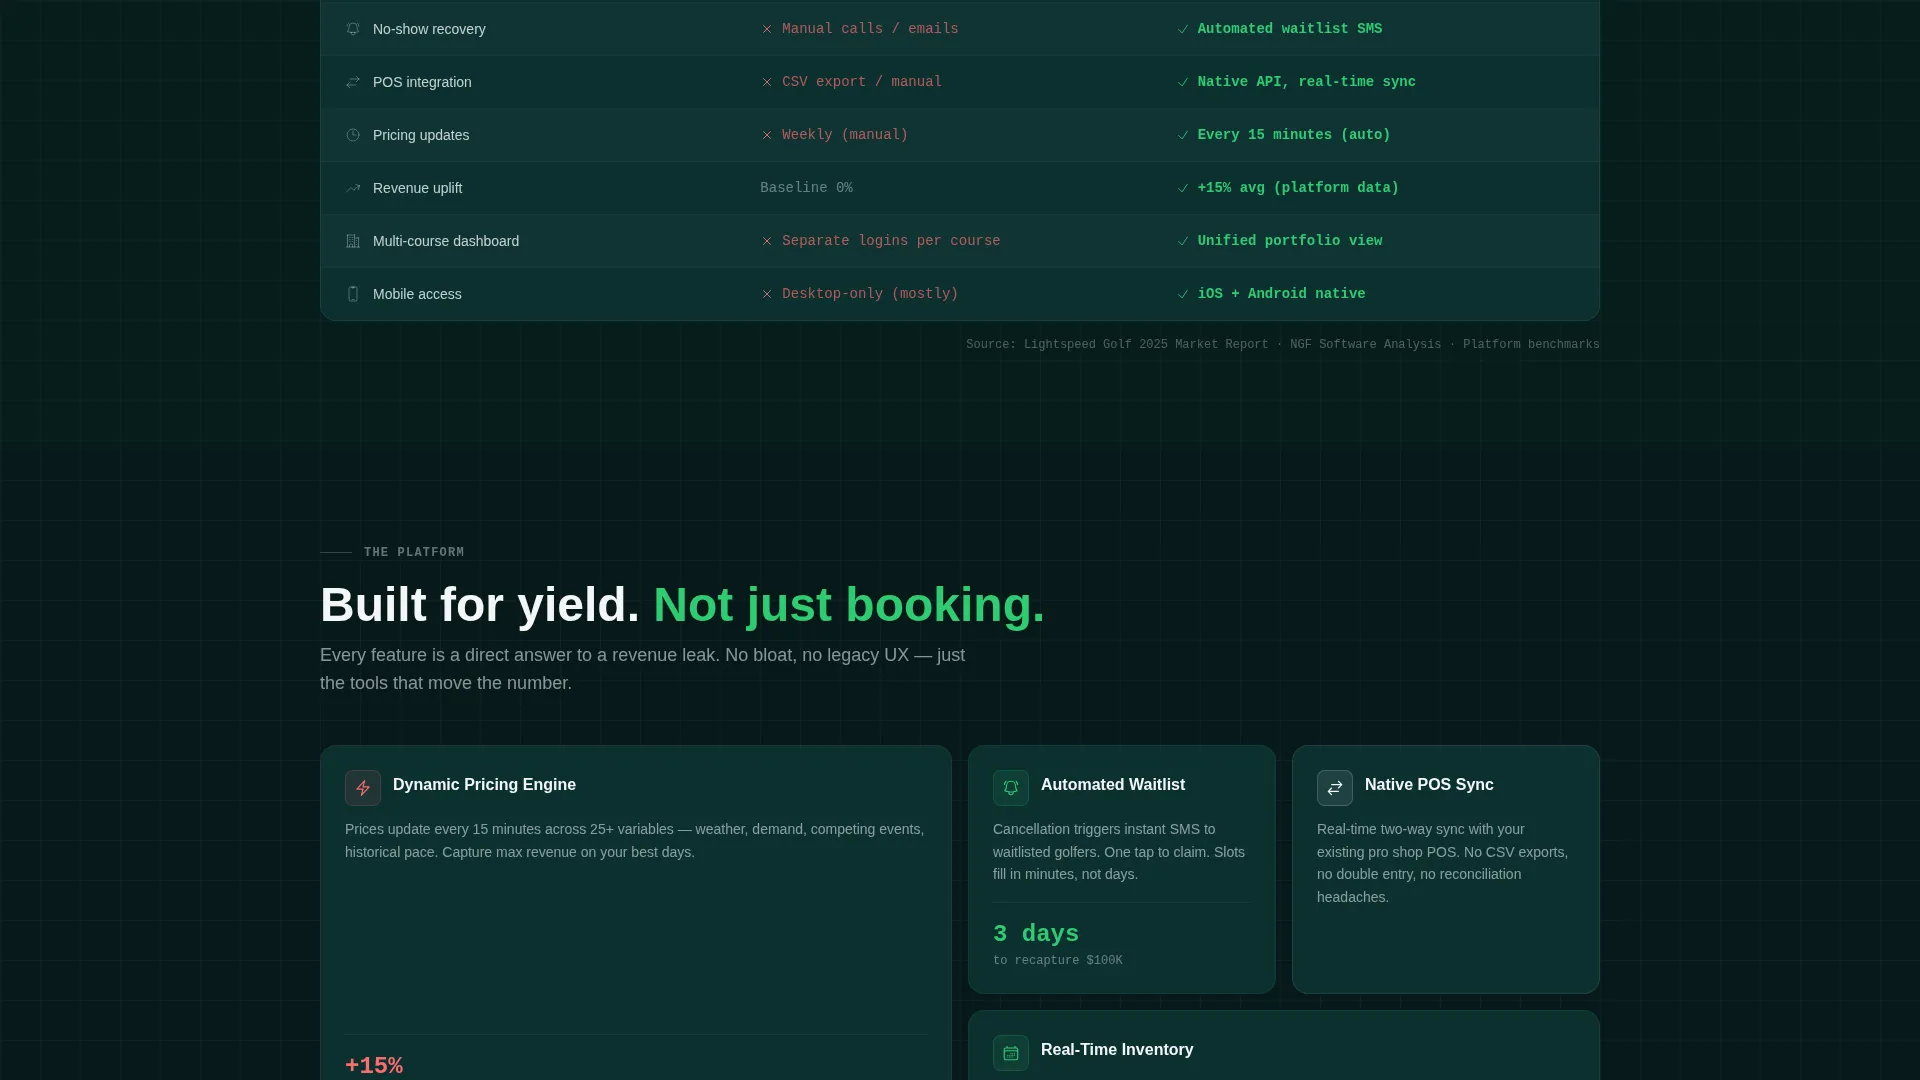Click the 3 days stat value
Viewport: 1920px width, 1080px height.
[x=1036, y=934]
